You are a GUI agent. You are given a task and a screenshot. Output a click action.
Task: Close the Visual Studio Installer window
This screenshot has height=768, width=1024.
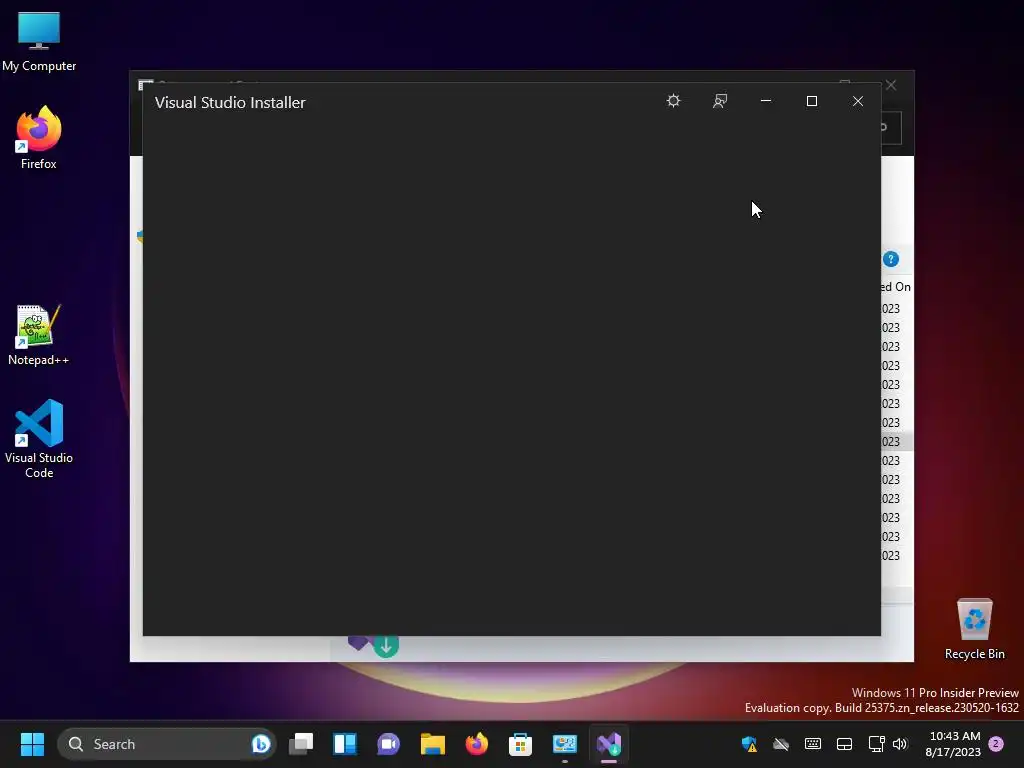[x=857, y=101]
